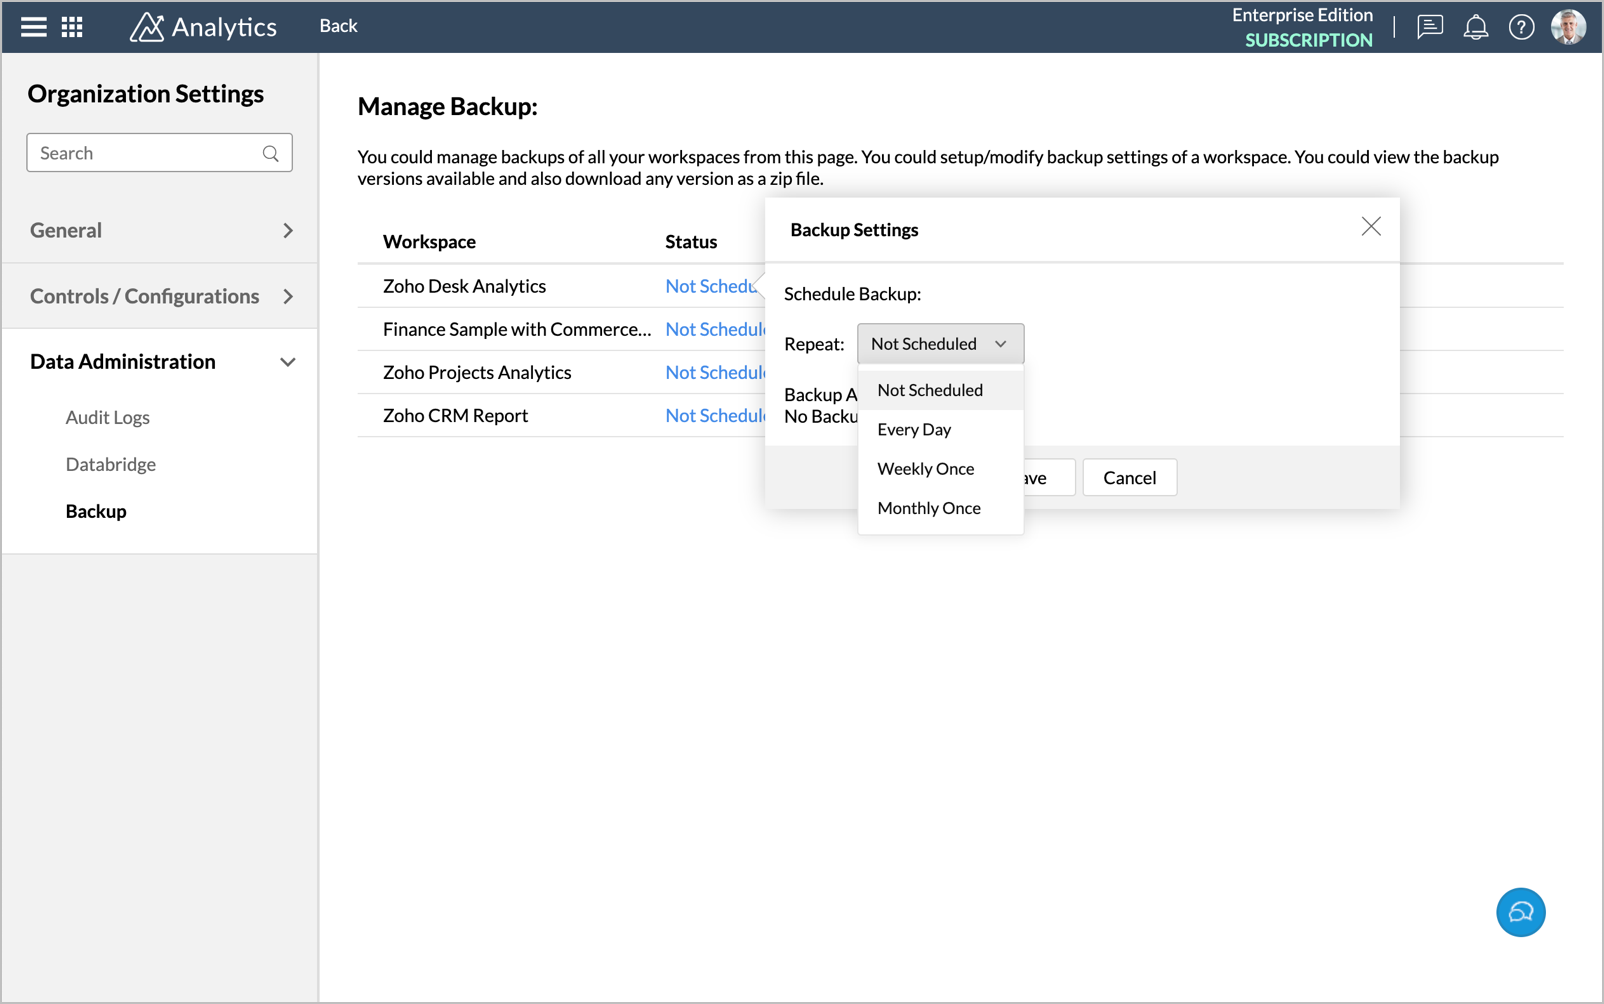The image size is (1604, 1004).
Task: Click the search magnifier icon
Action: coord(270,153)
